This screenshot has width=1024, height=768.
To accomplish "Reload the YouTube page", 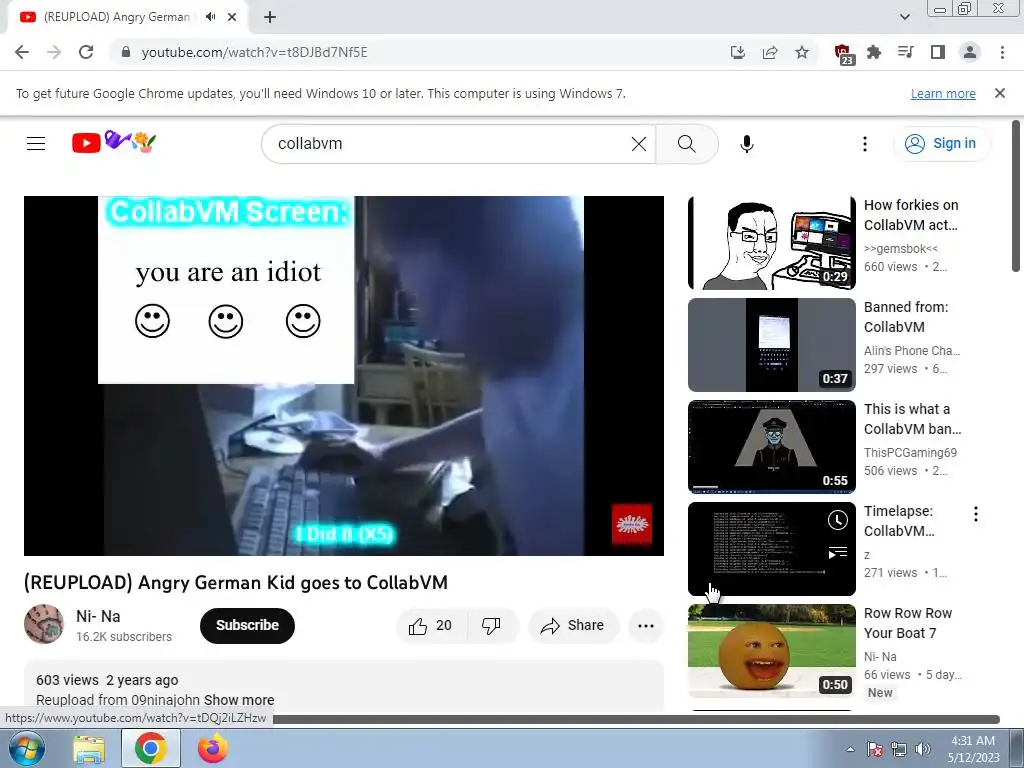I will click(86, 52).
